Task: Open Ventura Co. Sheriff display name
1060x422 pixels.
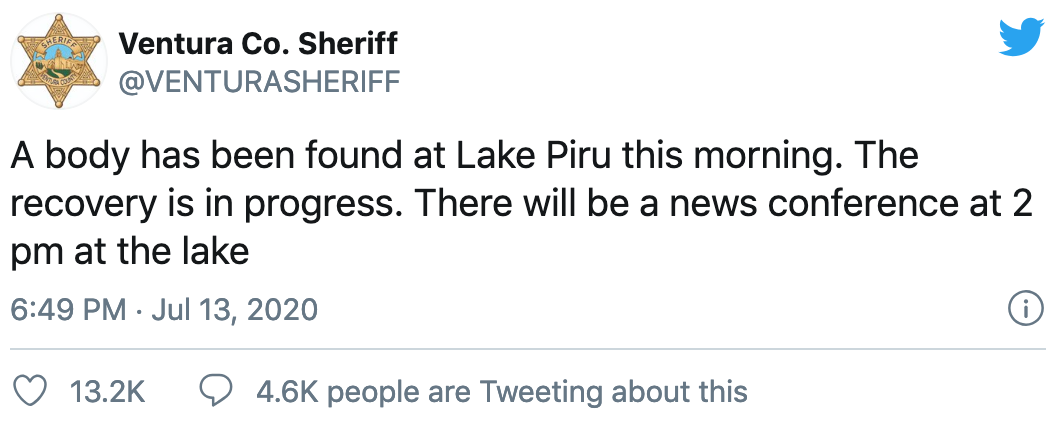Action: [x=258, y=45]
